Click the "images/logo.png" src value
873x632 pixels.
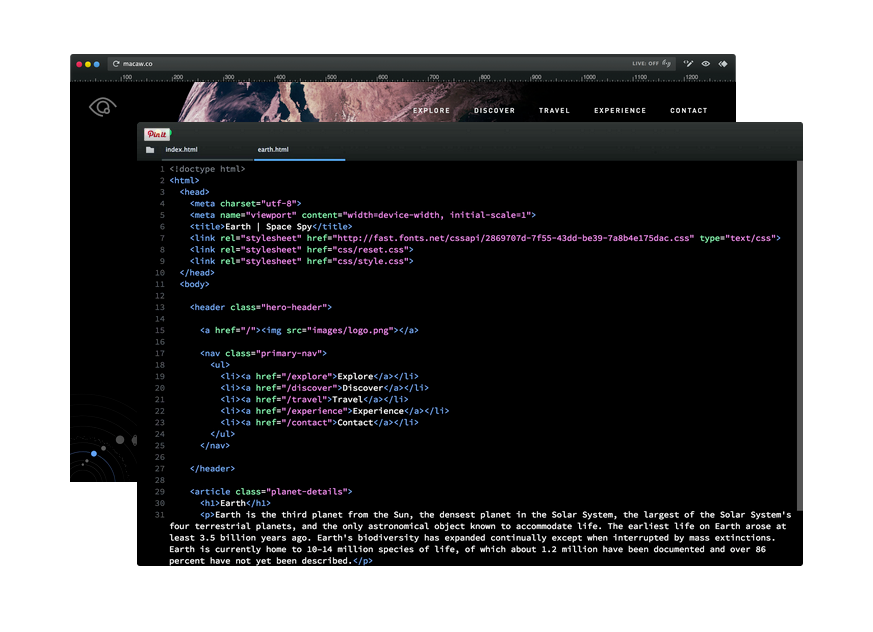click(350, 330)
